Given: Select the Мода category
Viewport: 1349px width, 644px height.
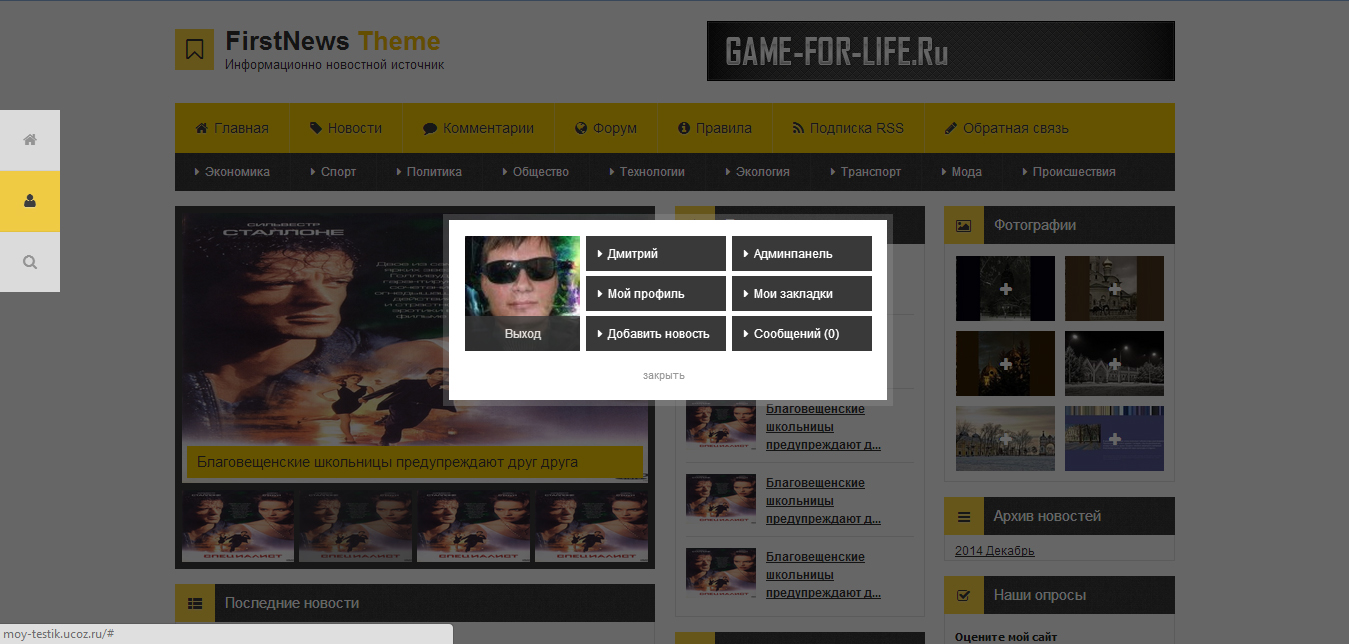Looking at the screenshot, I should [962, 172].
